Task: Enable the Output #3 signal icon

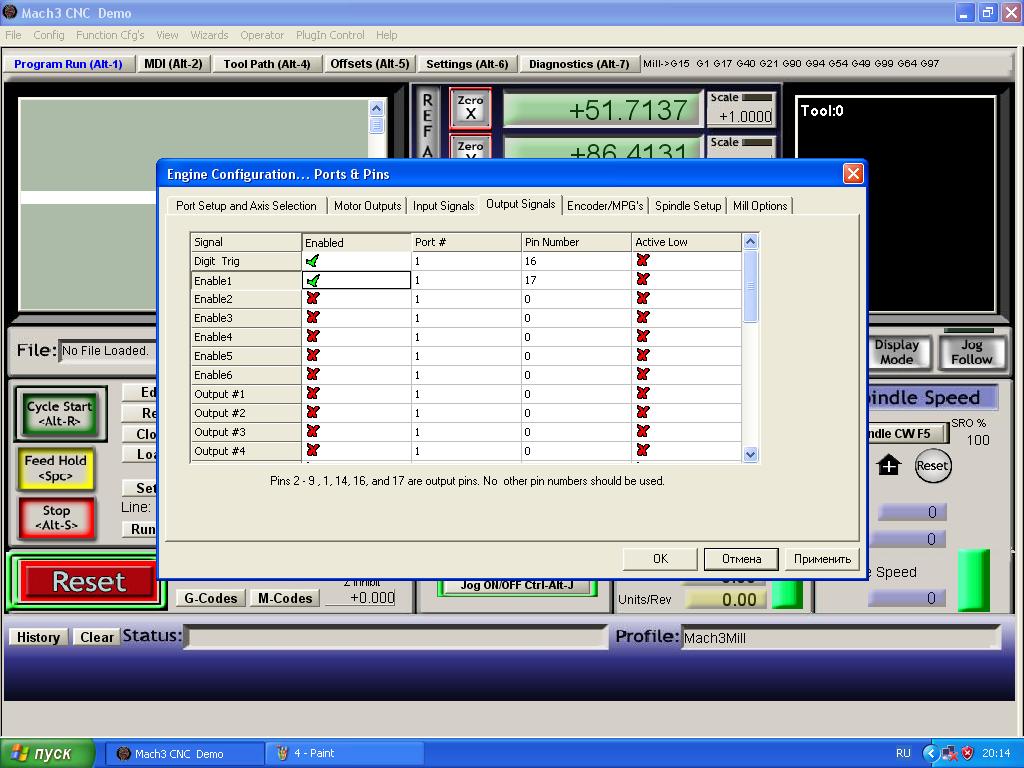Action: [x=313, y=431]
